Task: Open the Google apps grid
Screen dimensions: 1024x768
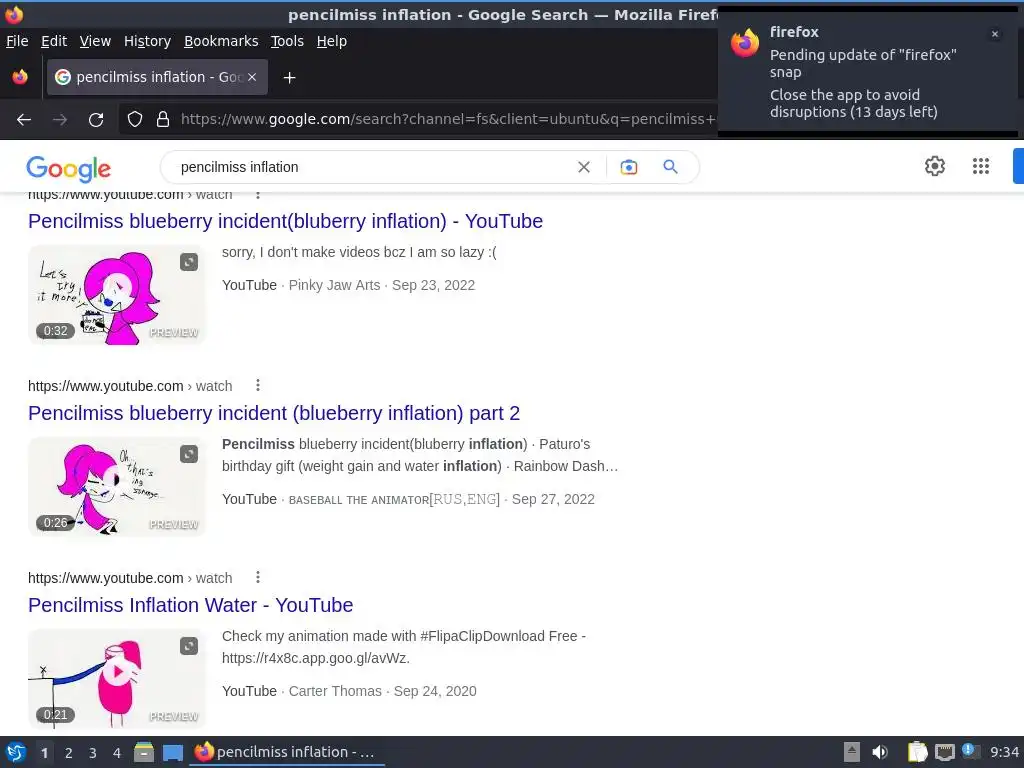Action: click(981, 166)
